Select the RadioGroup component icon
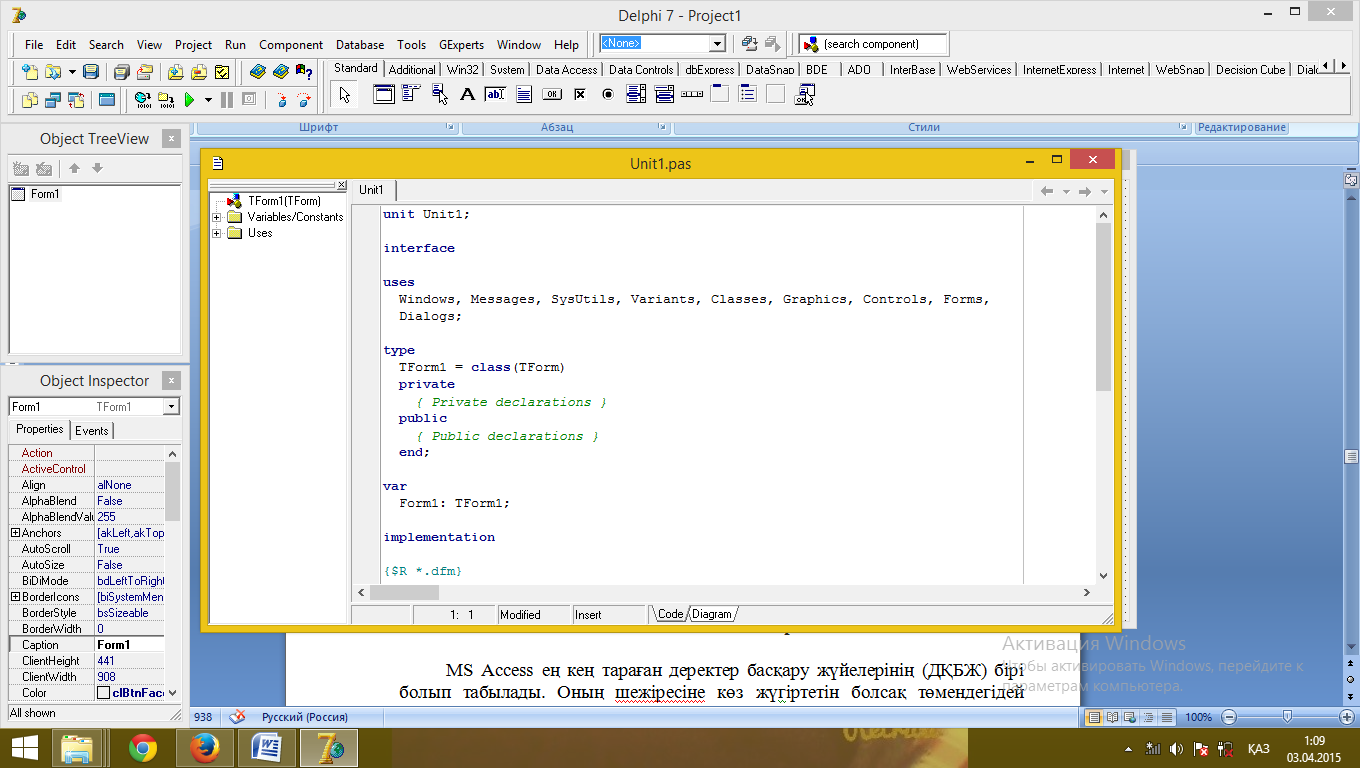 click(747, 95)
